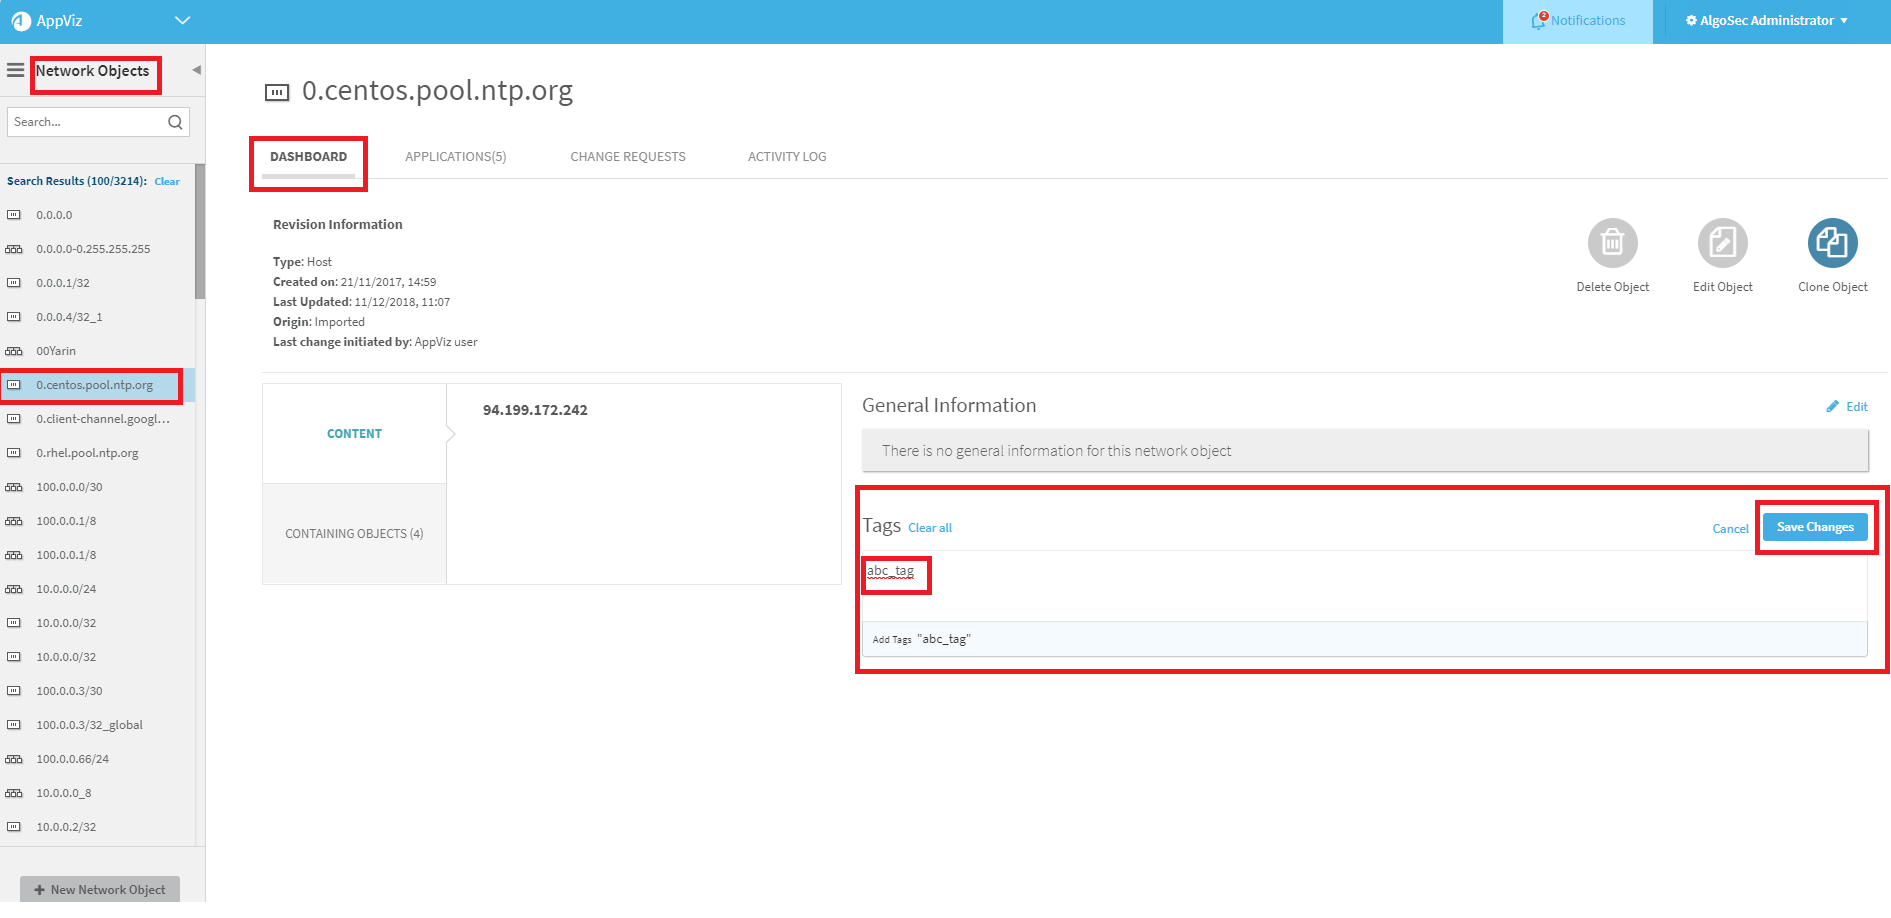Collapse the Network Objects sidebar arrow
Viewport: 1891px width, 918px height.
pyautogui.click(x=196, y=70)
